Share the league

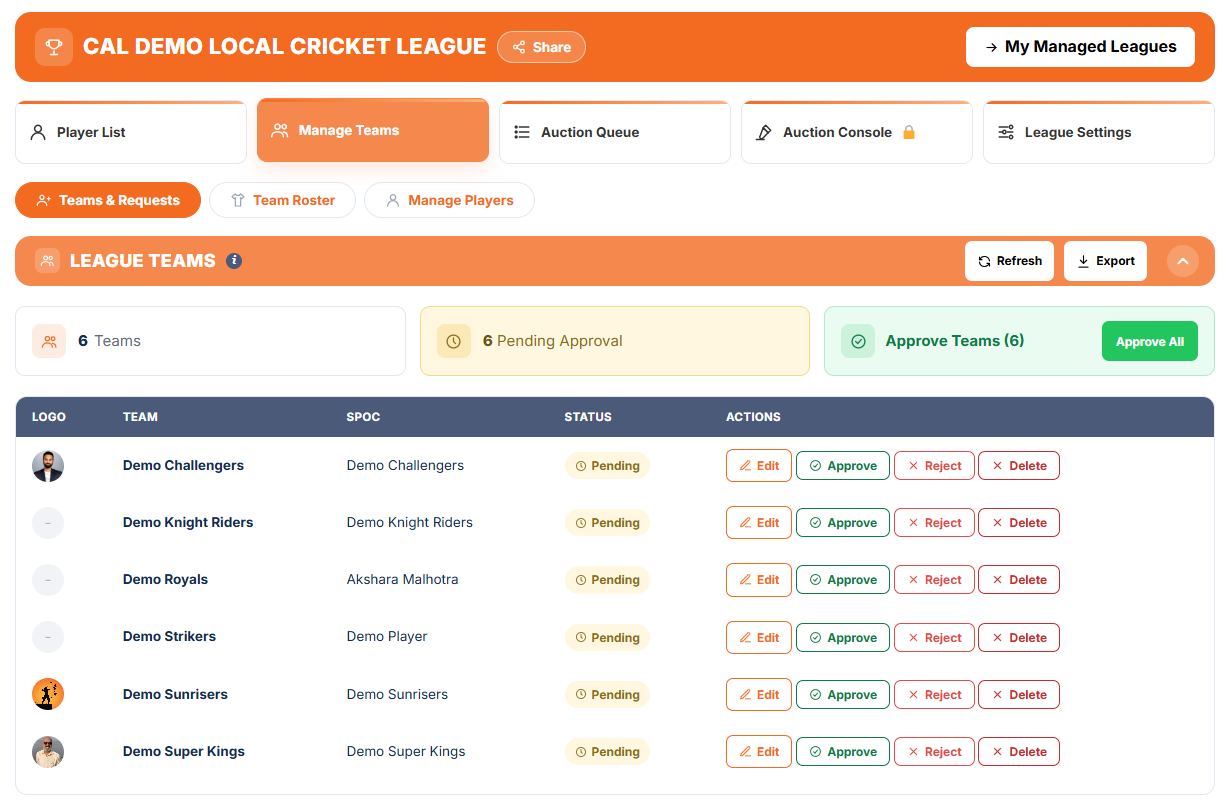(541, 47)
